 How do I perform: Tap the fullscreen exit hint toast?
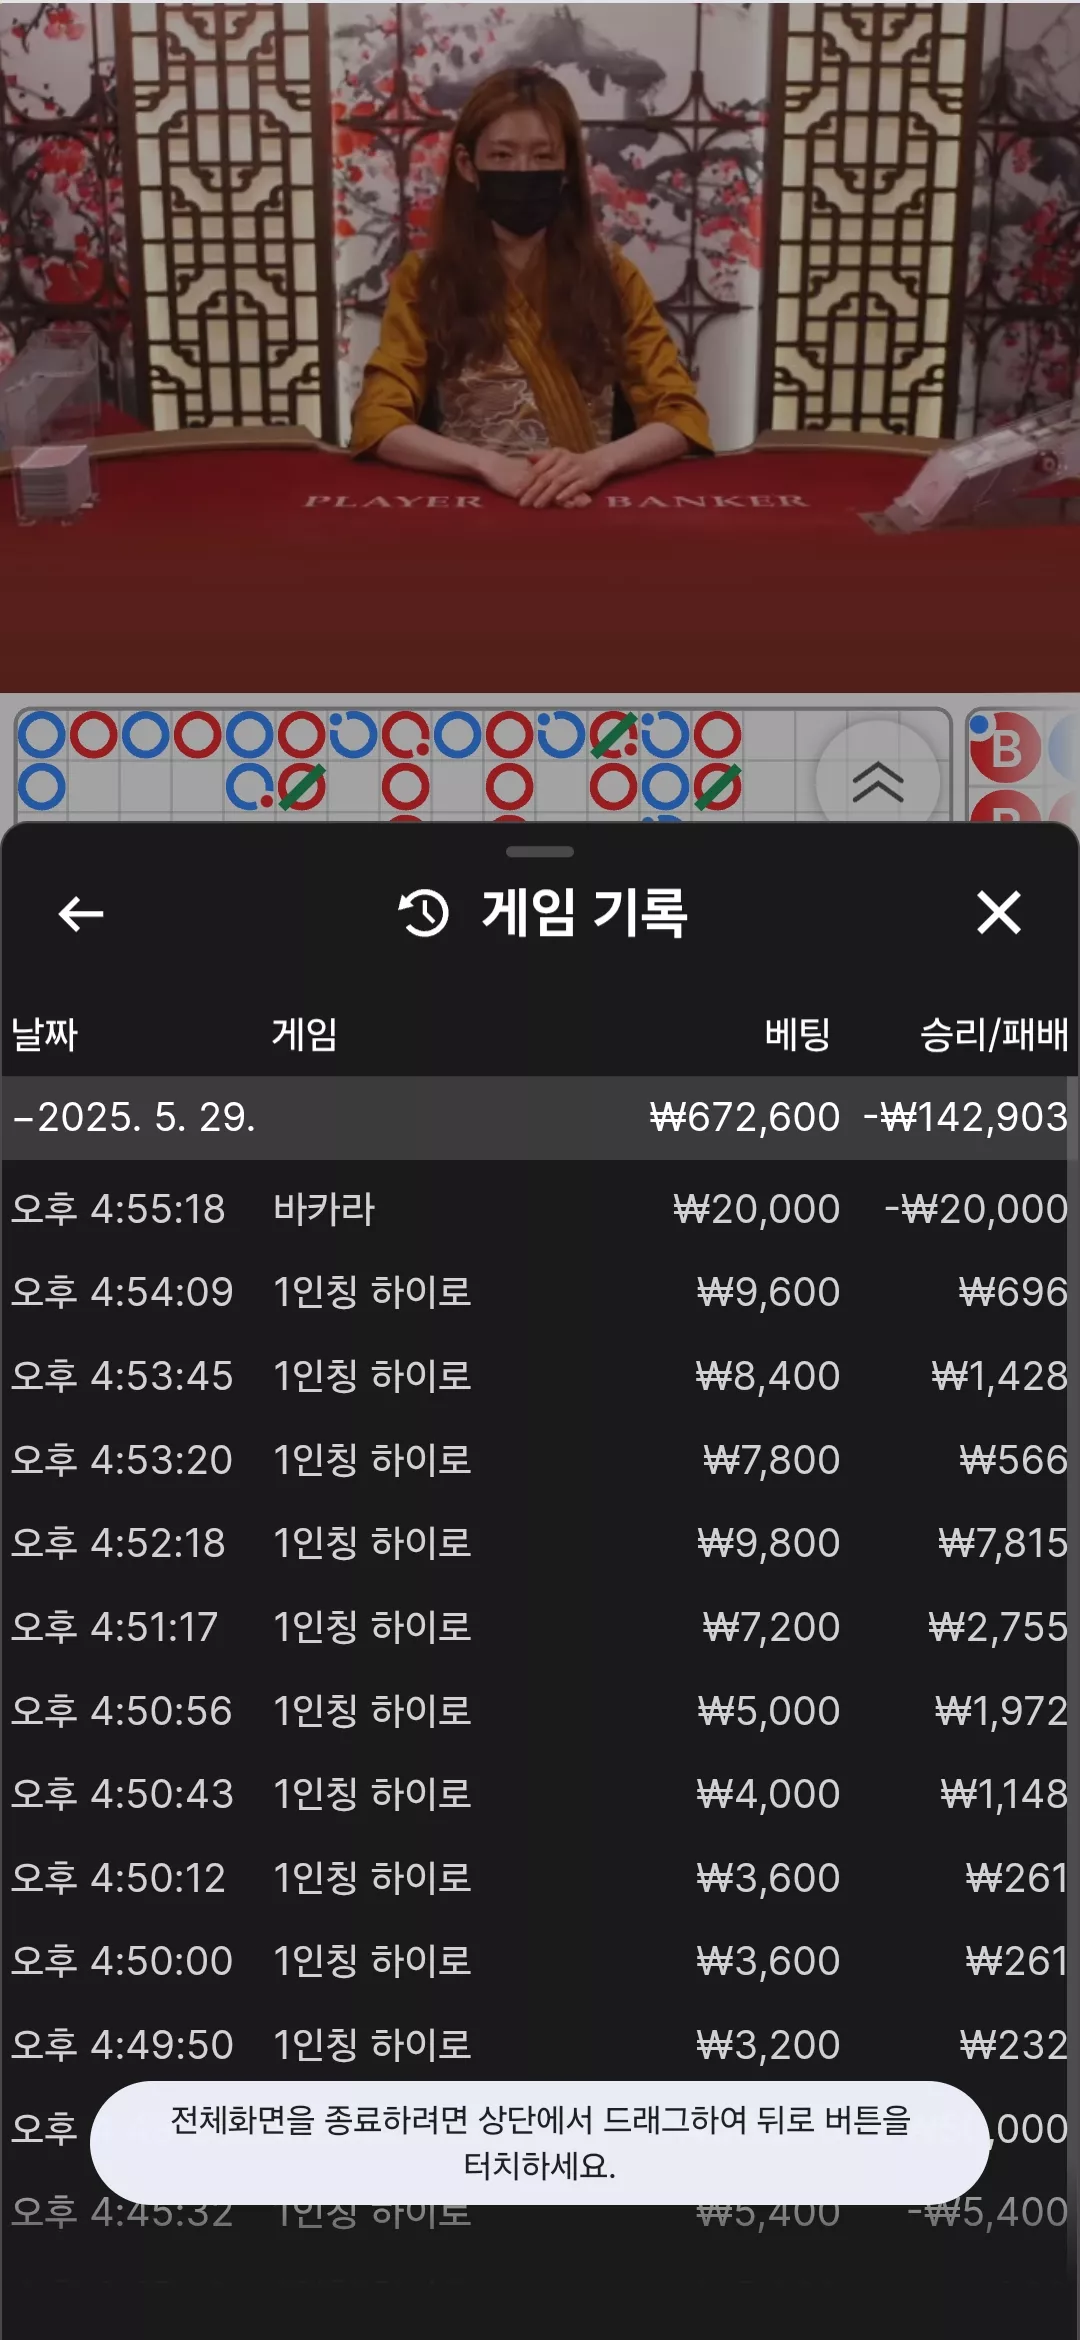(x=540, y=2142)
